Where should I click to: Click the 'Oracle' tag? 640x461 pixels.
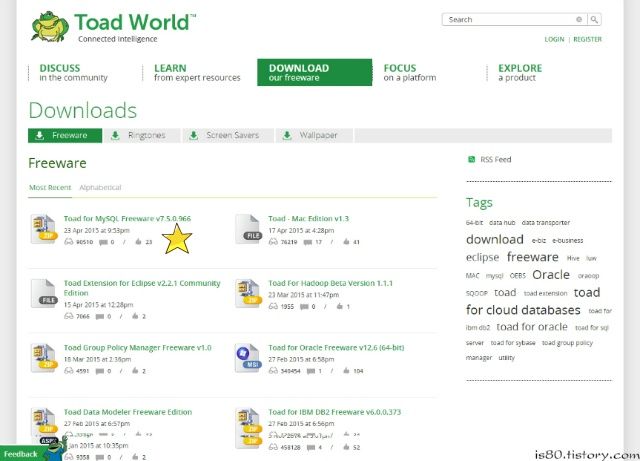(551, 274)
